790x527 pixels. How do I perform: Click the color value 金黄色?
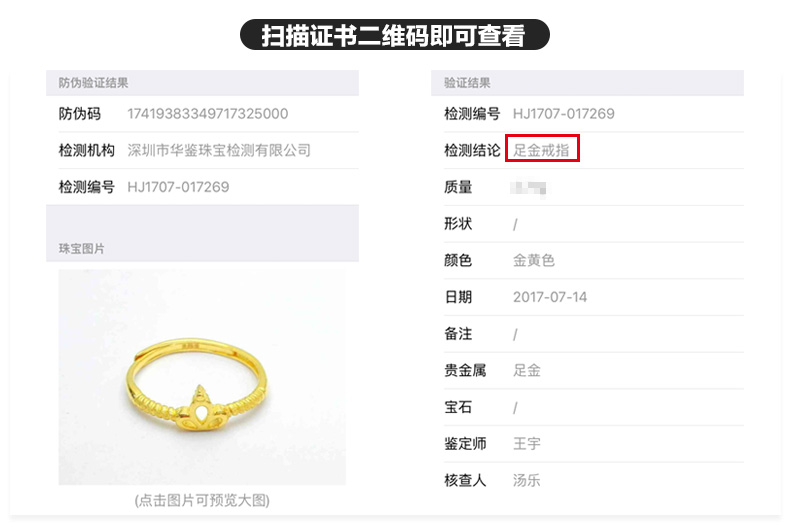[534, 260]
